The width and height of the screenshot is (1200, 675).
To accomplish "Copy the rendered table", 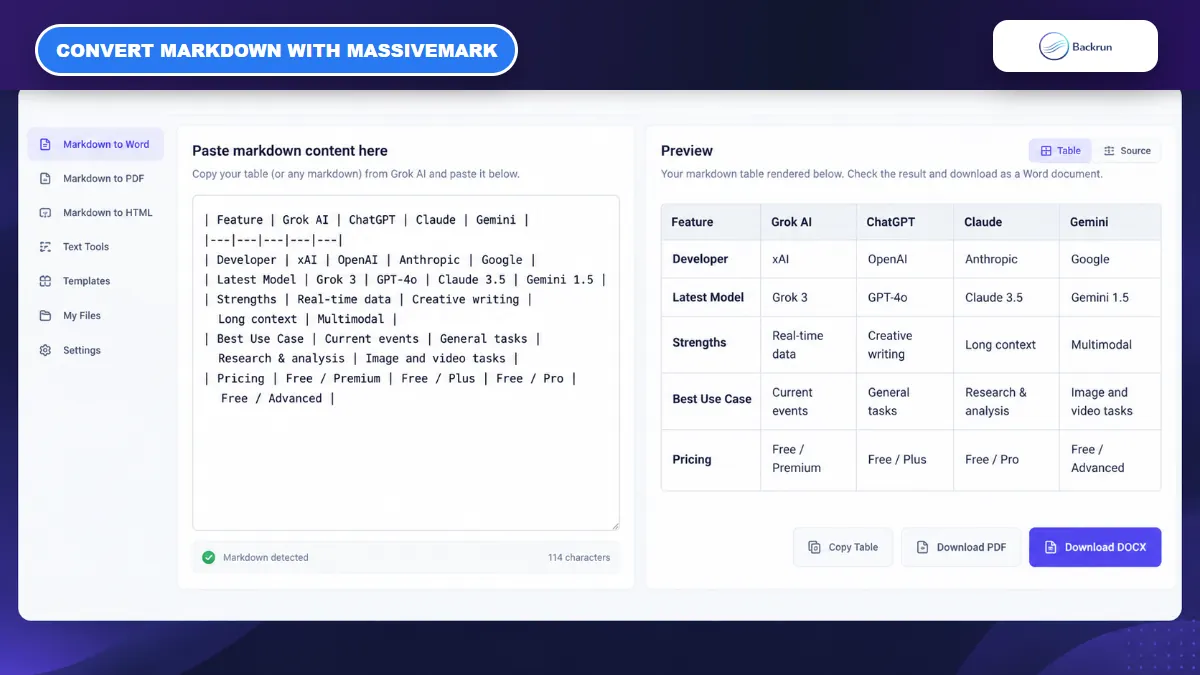I will click(843, 547).
